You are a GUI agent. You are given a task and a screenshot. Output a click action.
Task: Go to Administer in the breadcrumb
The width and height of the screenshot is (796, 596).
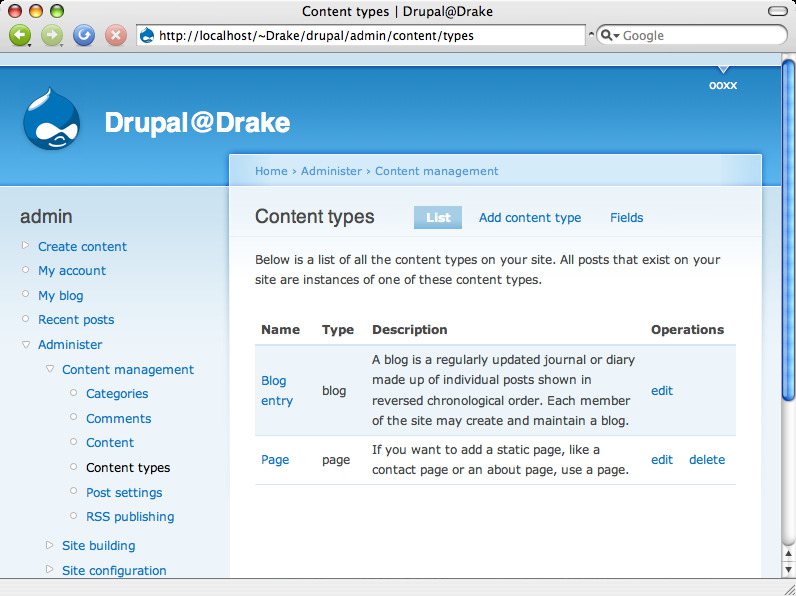coord(331,171)
